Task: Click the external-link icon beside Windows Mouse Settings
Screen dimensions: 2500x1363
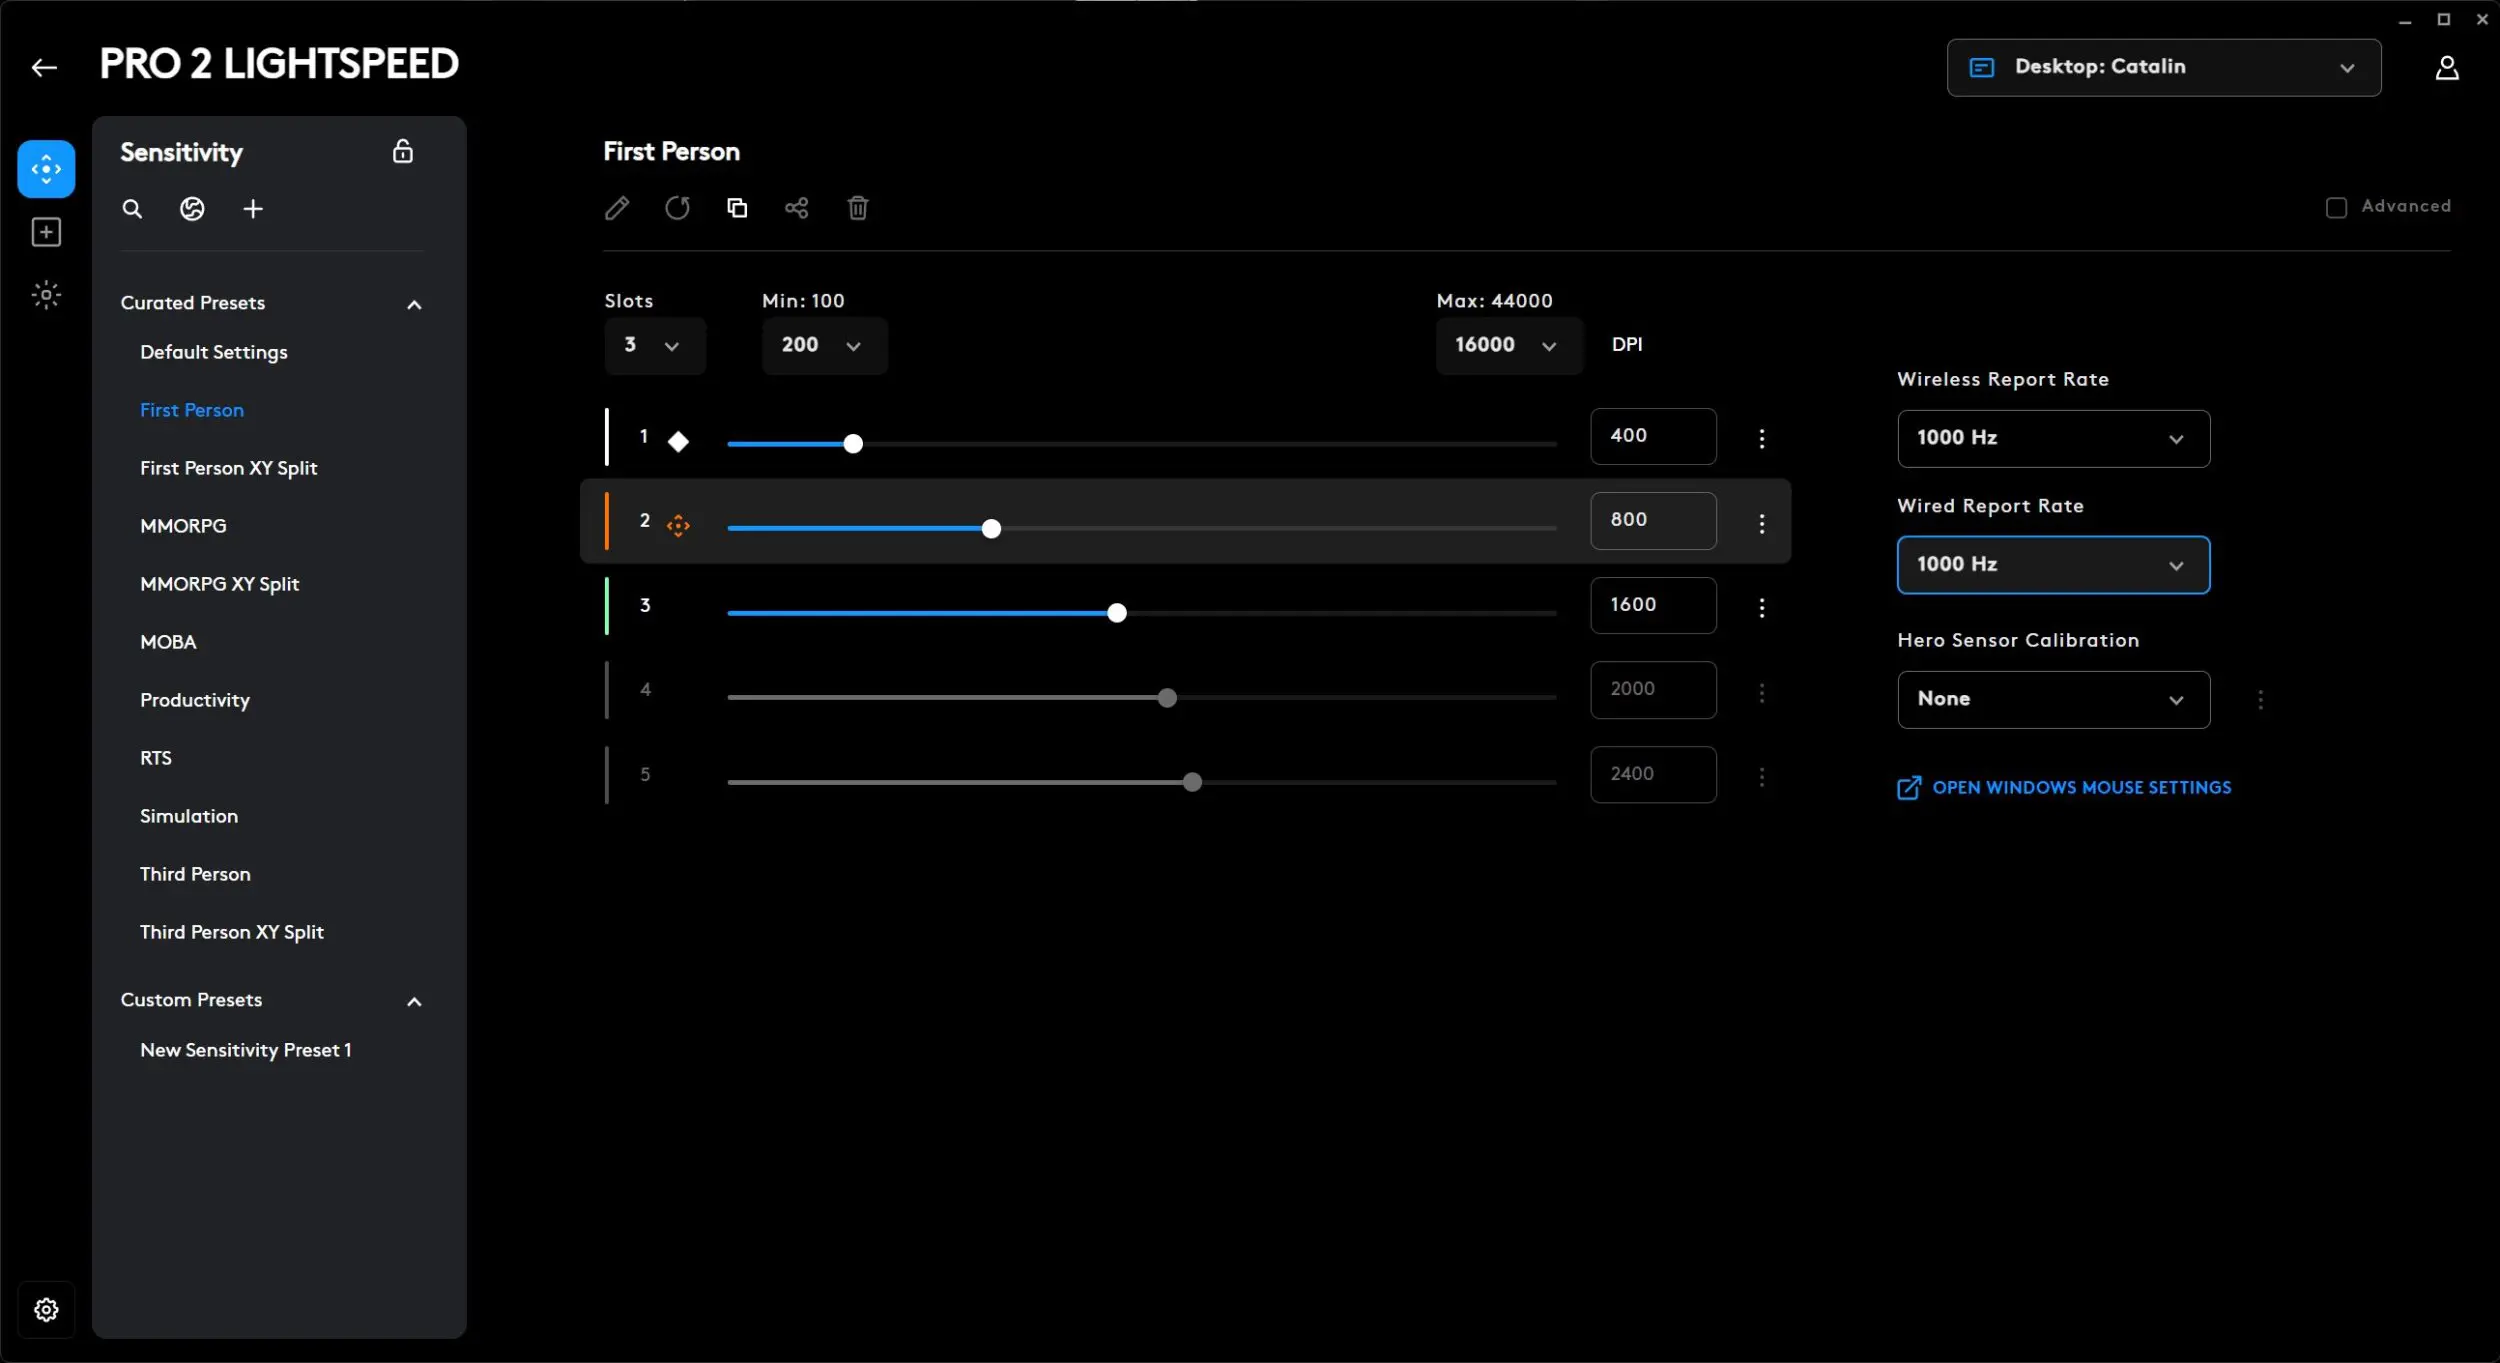Action: coord(1909,788)
